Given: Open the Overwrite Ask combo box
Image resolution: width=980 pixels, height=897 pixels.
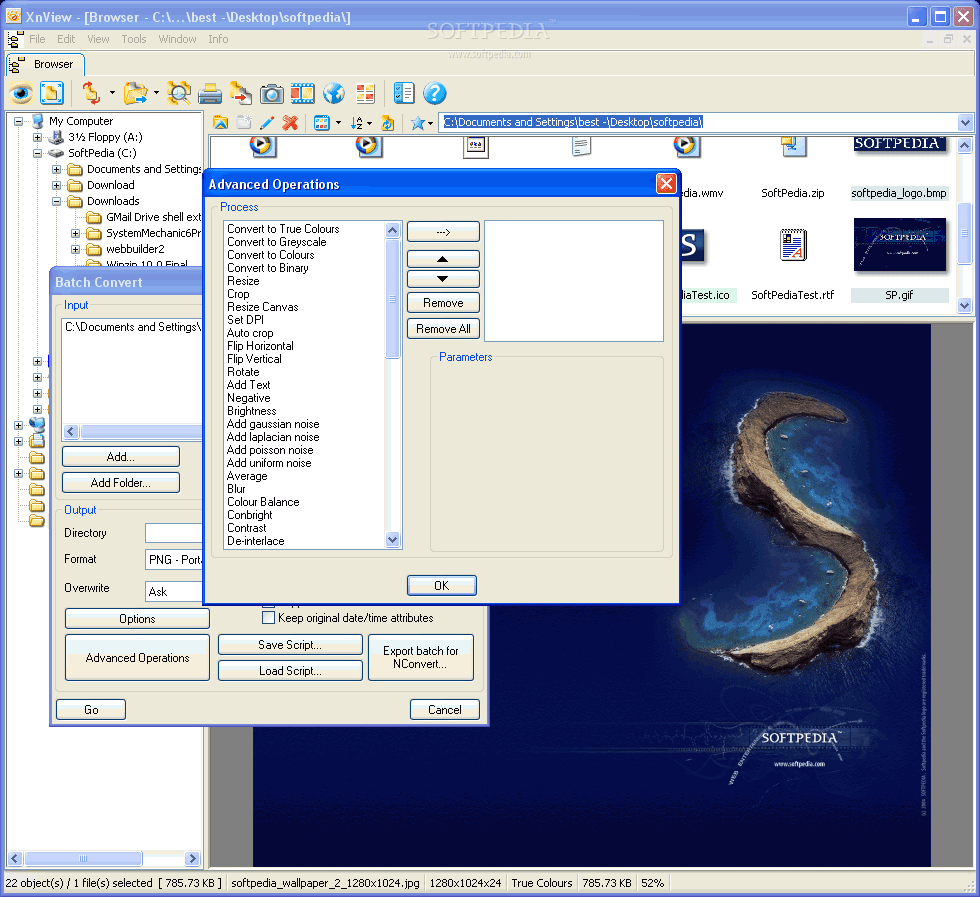Looking at the screenshot, I should click(174, 591).
